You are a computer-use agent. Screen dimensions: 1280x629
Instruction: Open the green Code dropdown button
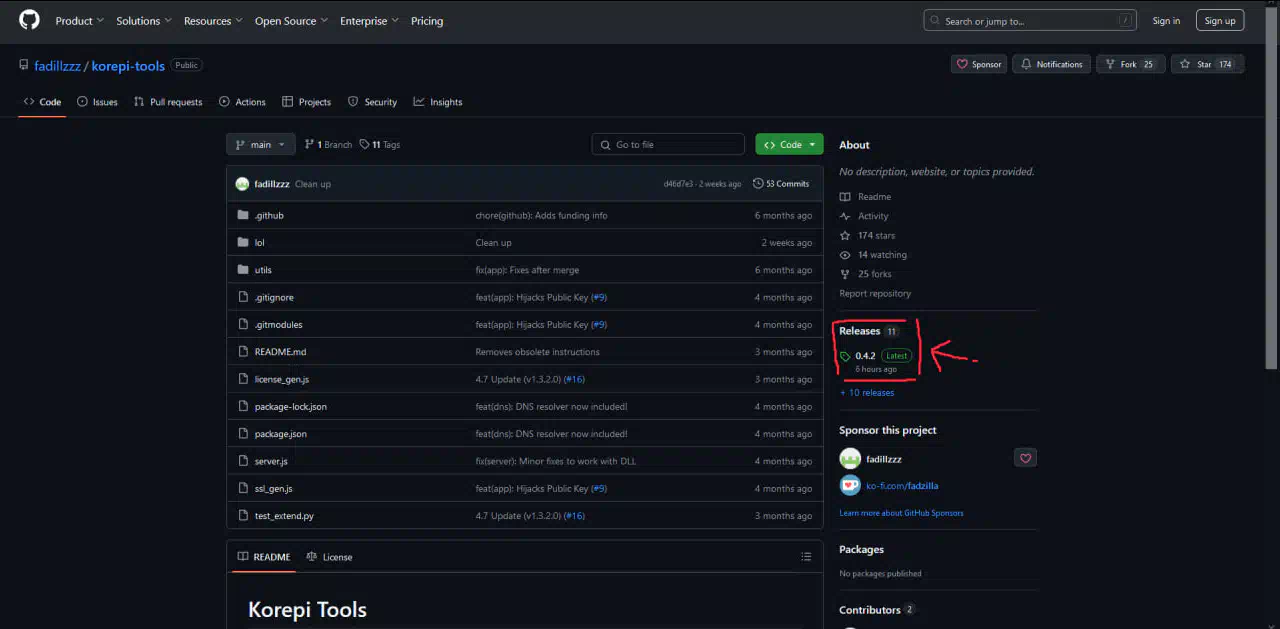pyautogui.click(x=790, y=145)
